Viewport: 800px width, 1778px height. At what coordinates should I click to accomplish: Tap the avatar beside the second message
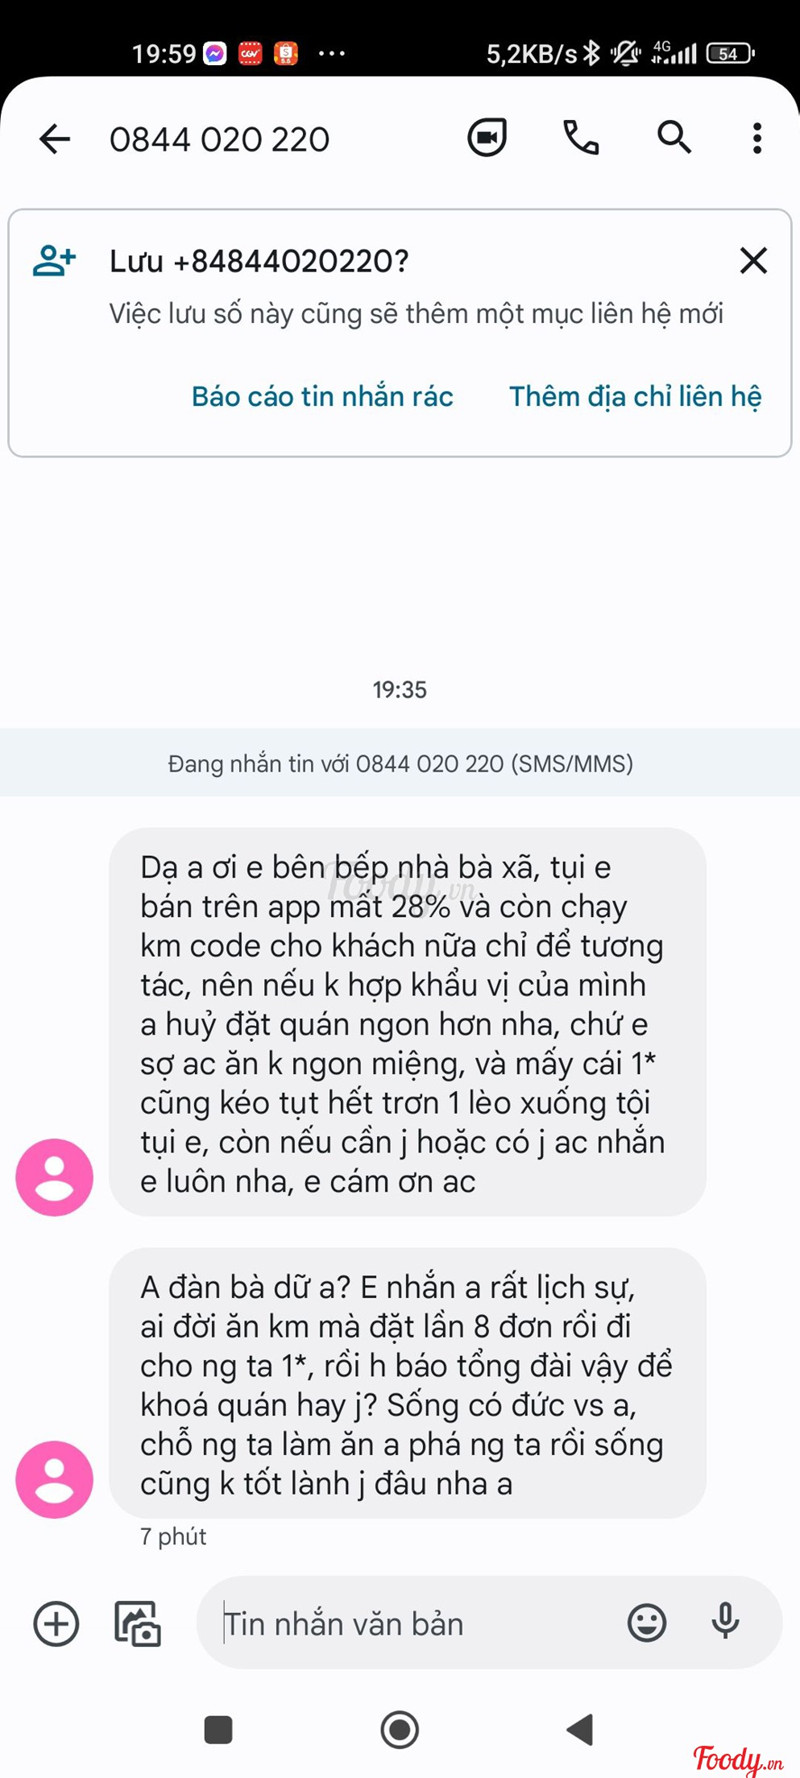(54, 1479)
